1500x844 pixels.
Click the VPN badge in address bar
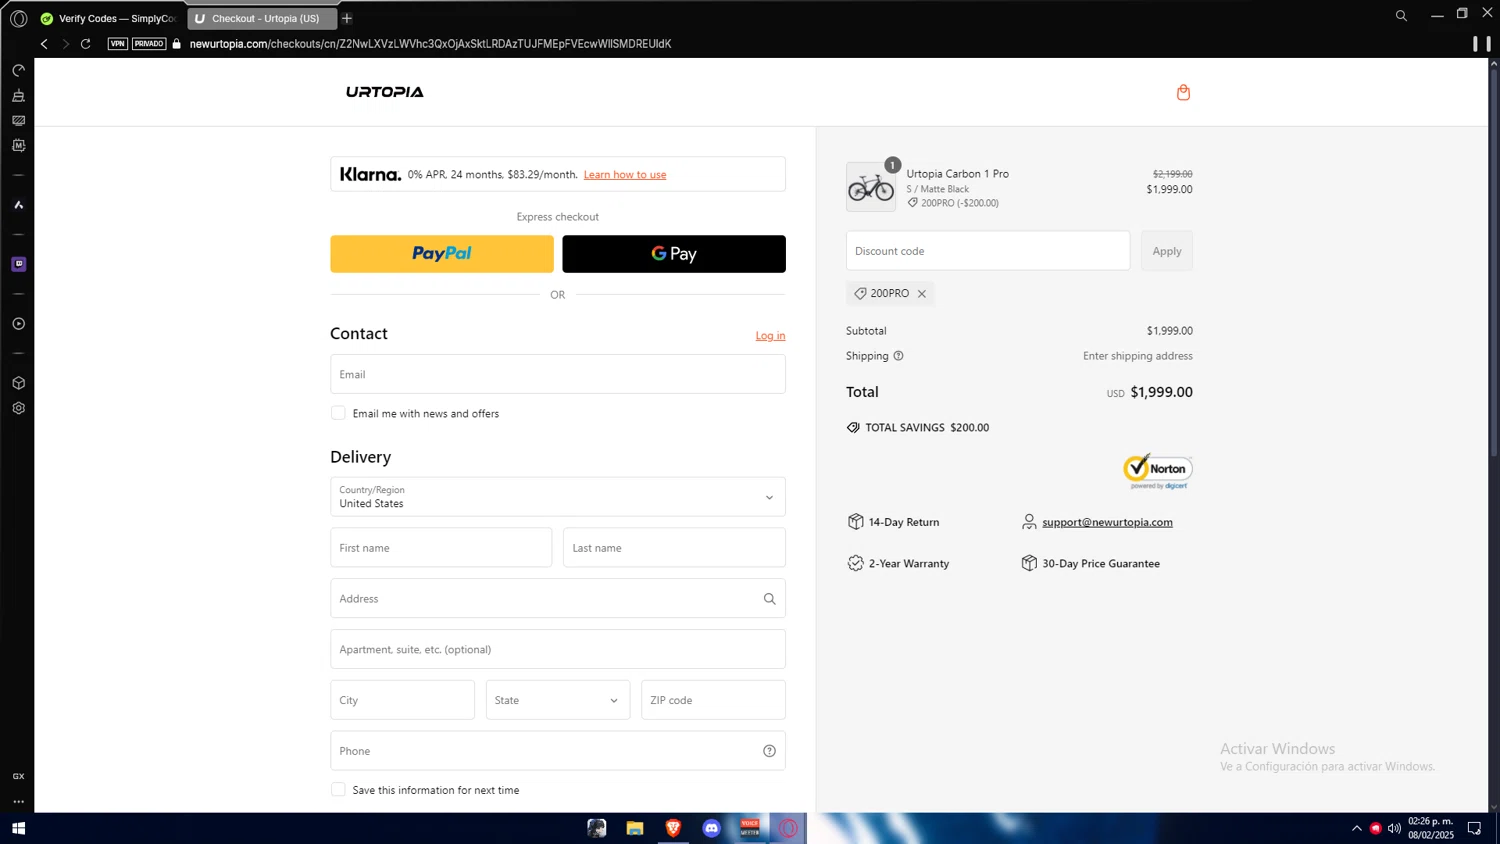[x=118, y=44]
